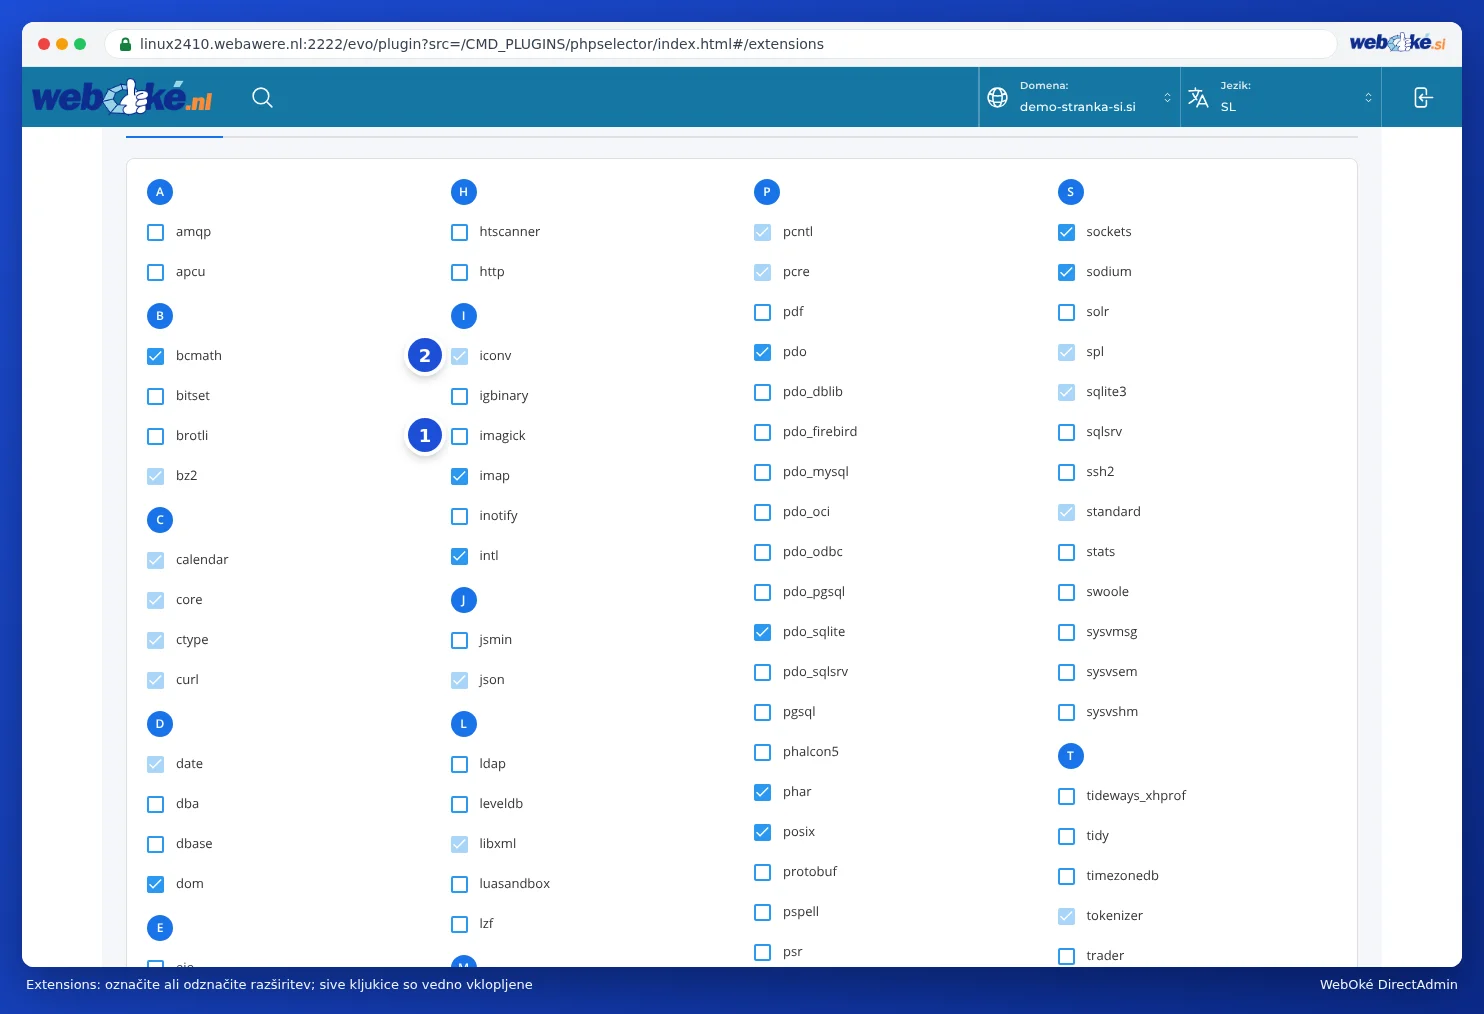This screenshot has height=1014, width=1484.
Task: Click the globe icon next to Domena
Action: (997, 97)
